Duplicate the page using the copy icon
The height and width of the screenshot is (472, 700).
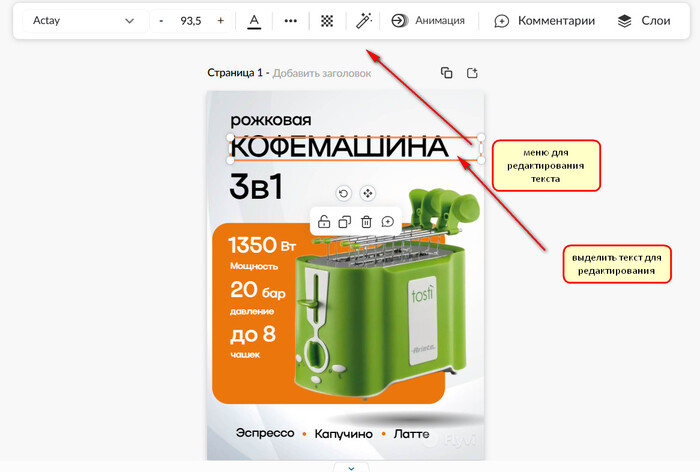click(x=447, y=73)
